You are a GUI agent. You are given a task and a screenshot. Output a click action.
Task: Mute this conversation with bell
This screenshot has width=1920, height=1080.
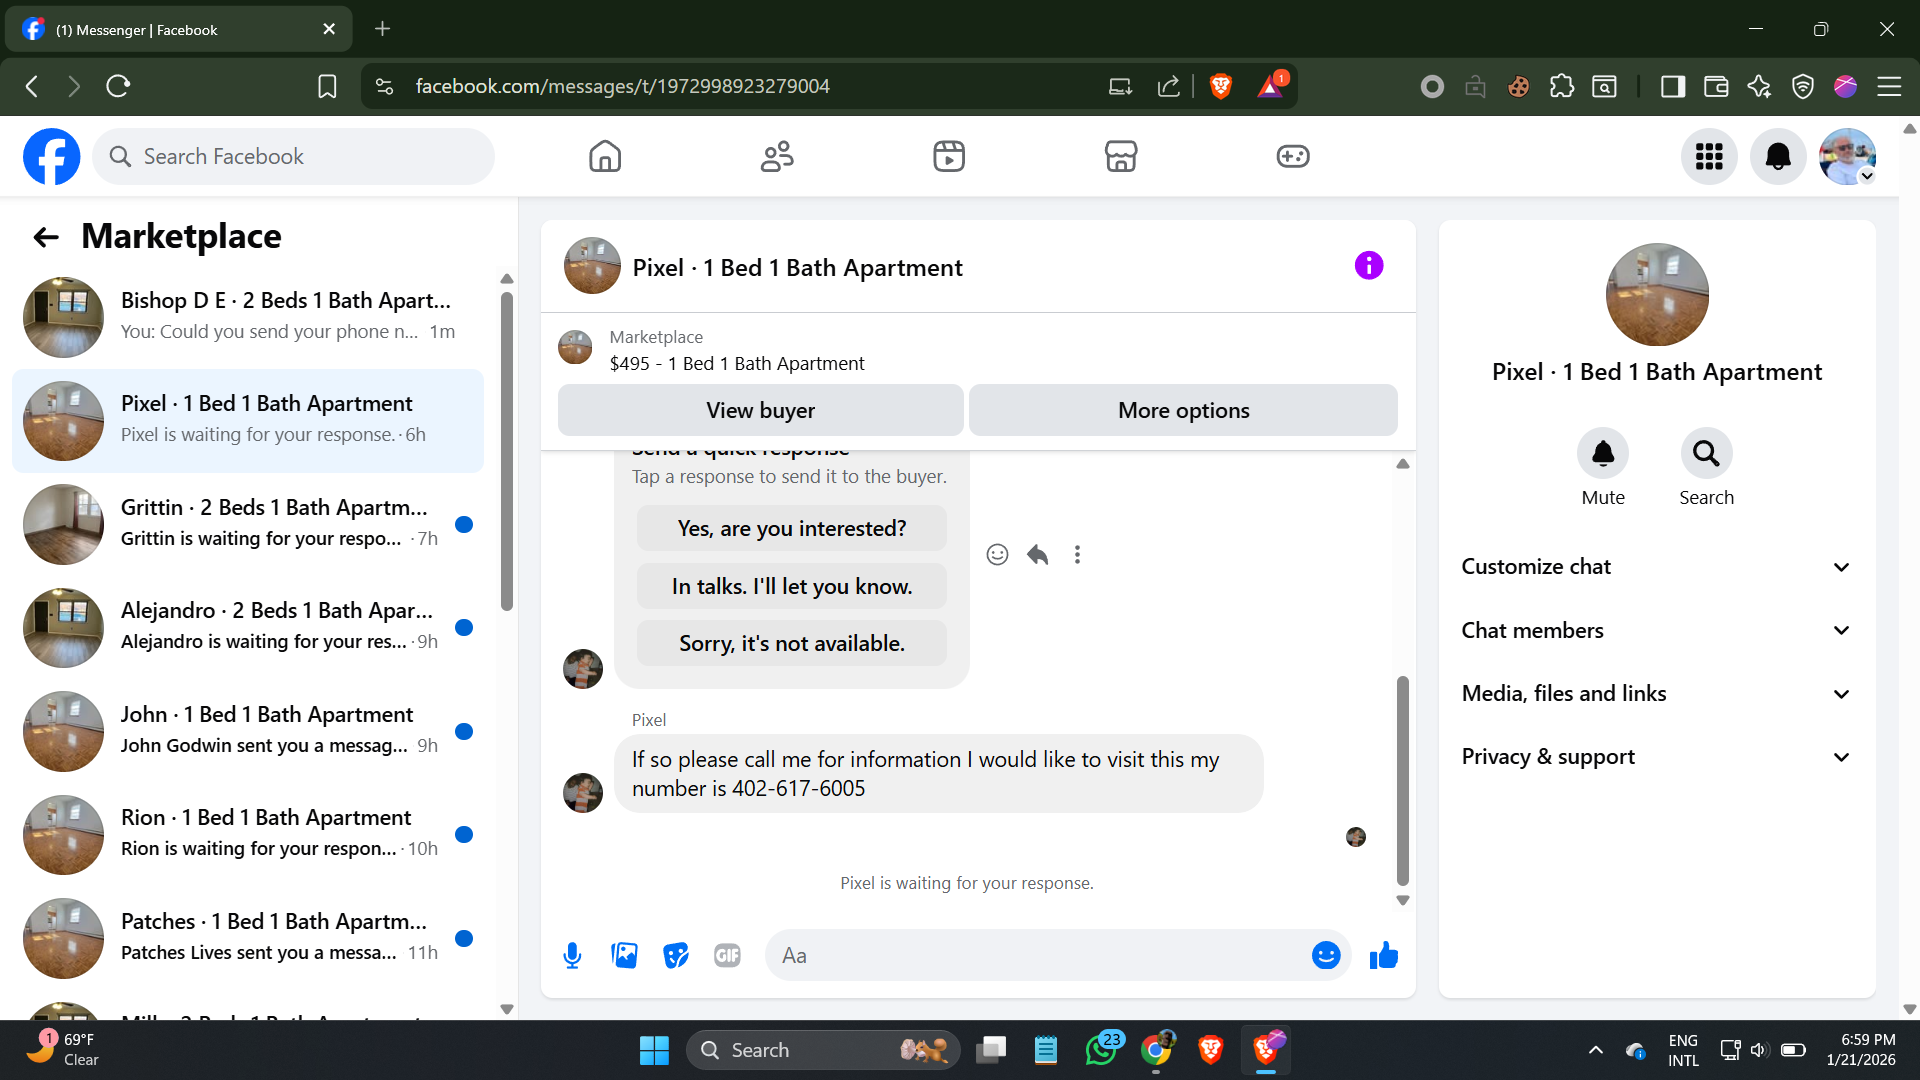1602,455
